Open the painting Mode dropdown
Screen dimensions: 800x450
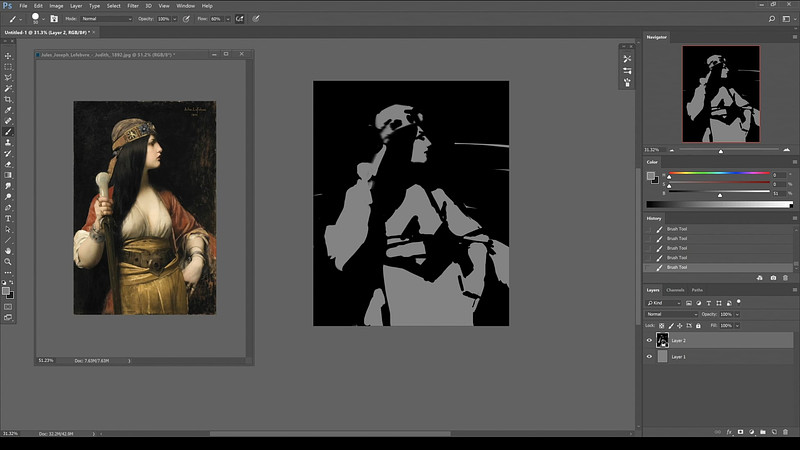[107, 19]
